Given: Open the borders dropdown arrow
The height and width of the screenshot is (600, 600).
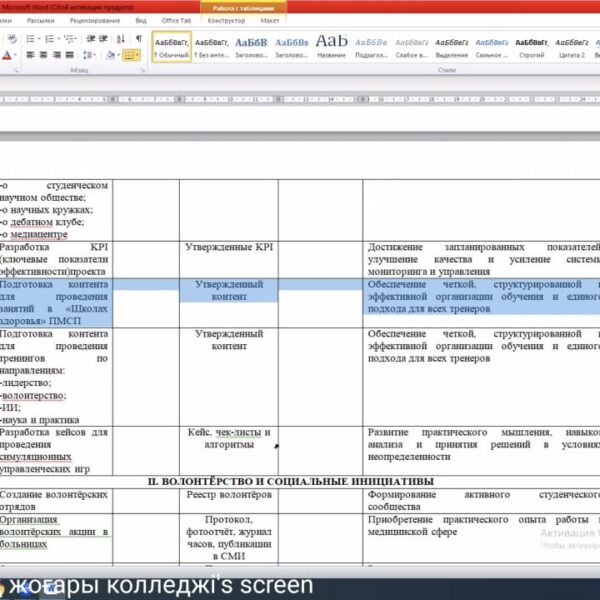Looking at the screenshot, I should [x=137, y=55].
